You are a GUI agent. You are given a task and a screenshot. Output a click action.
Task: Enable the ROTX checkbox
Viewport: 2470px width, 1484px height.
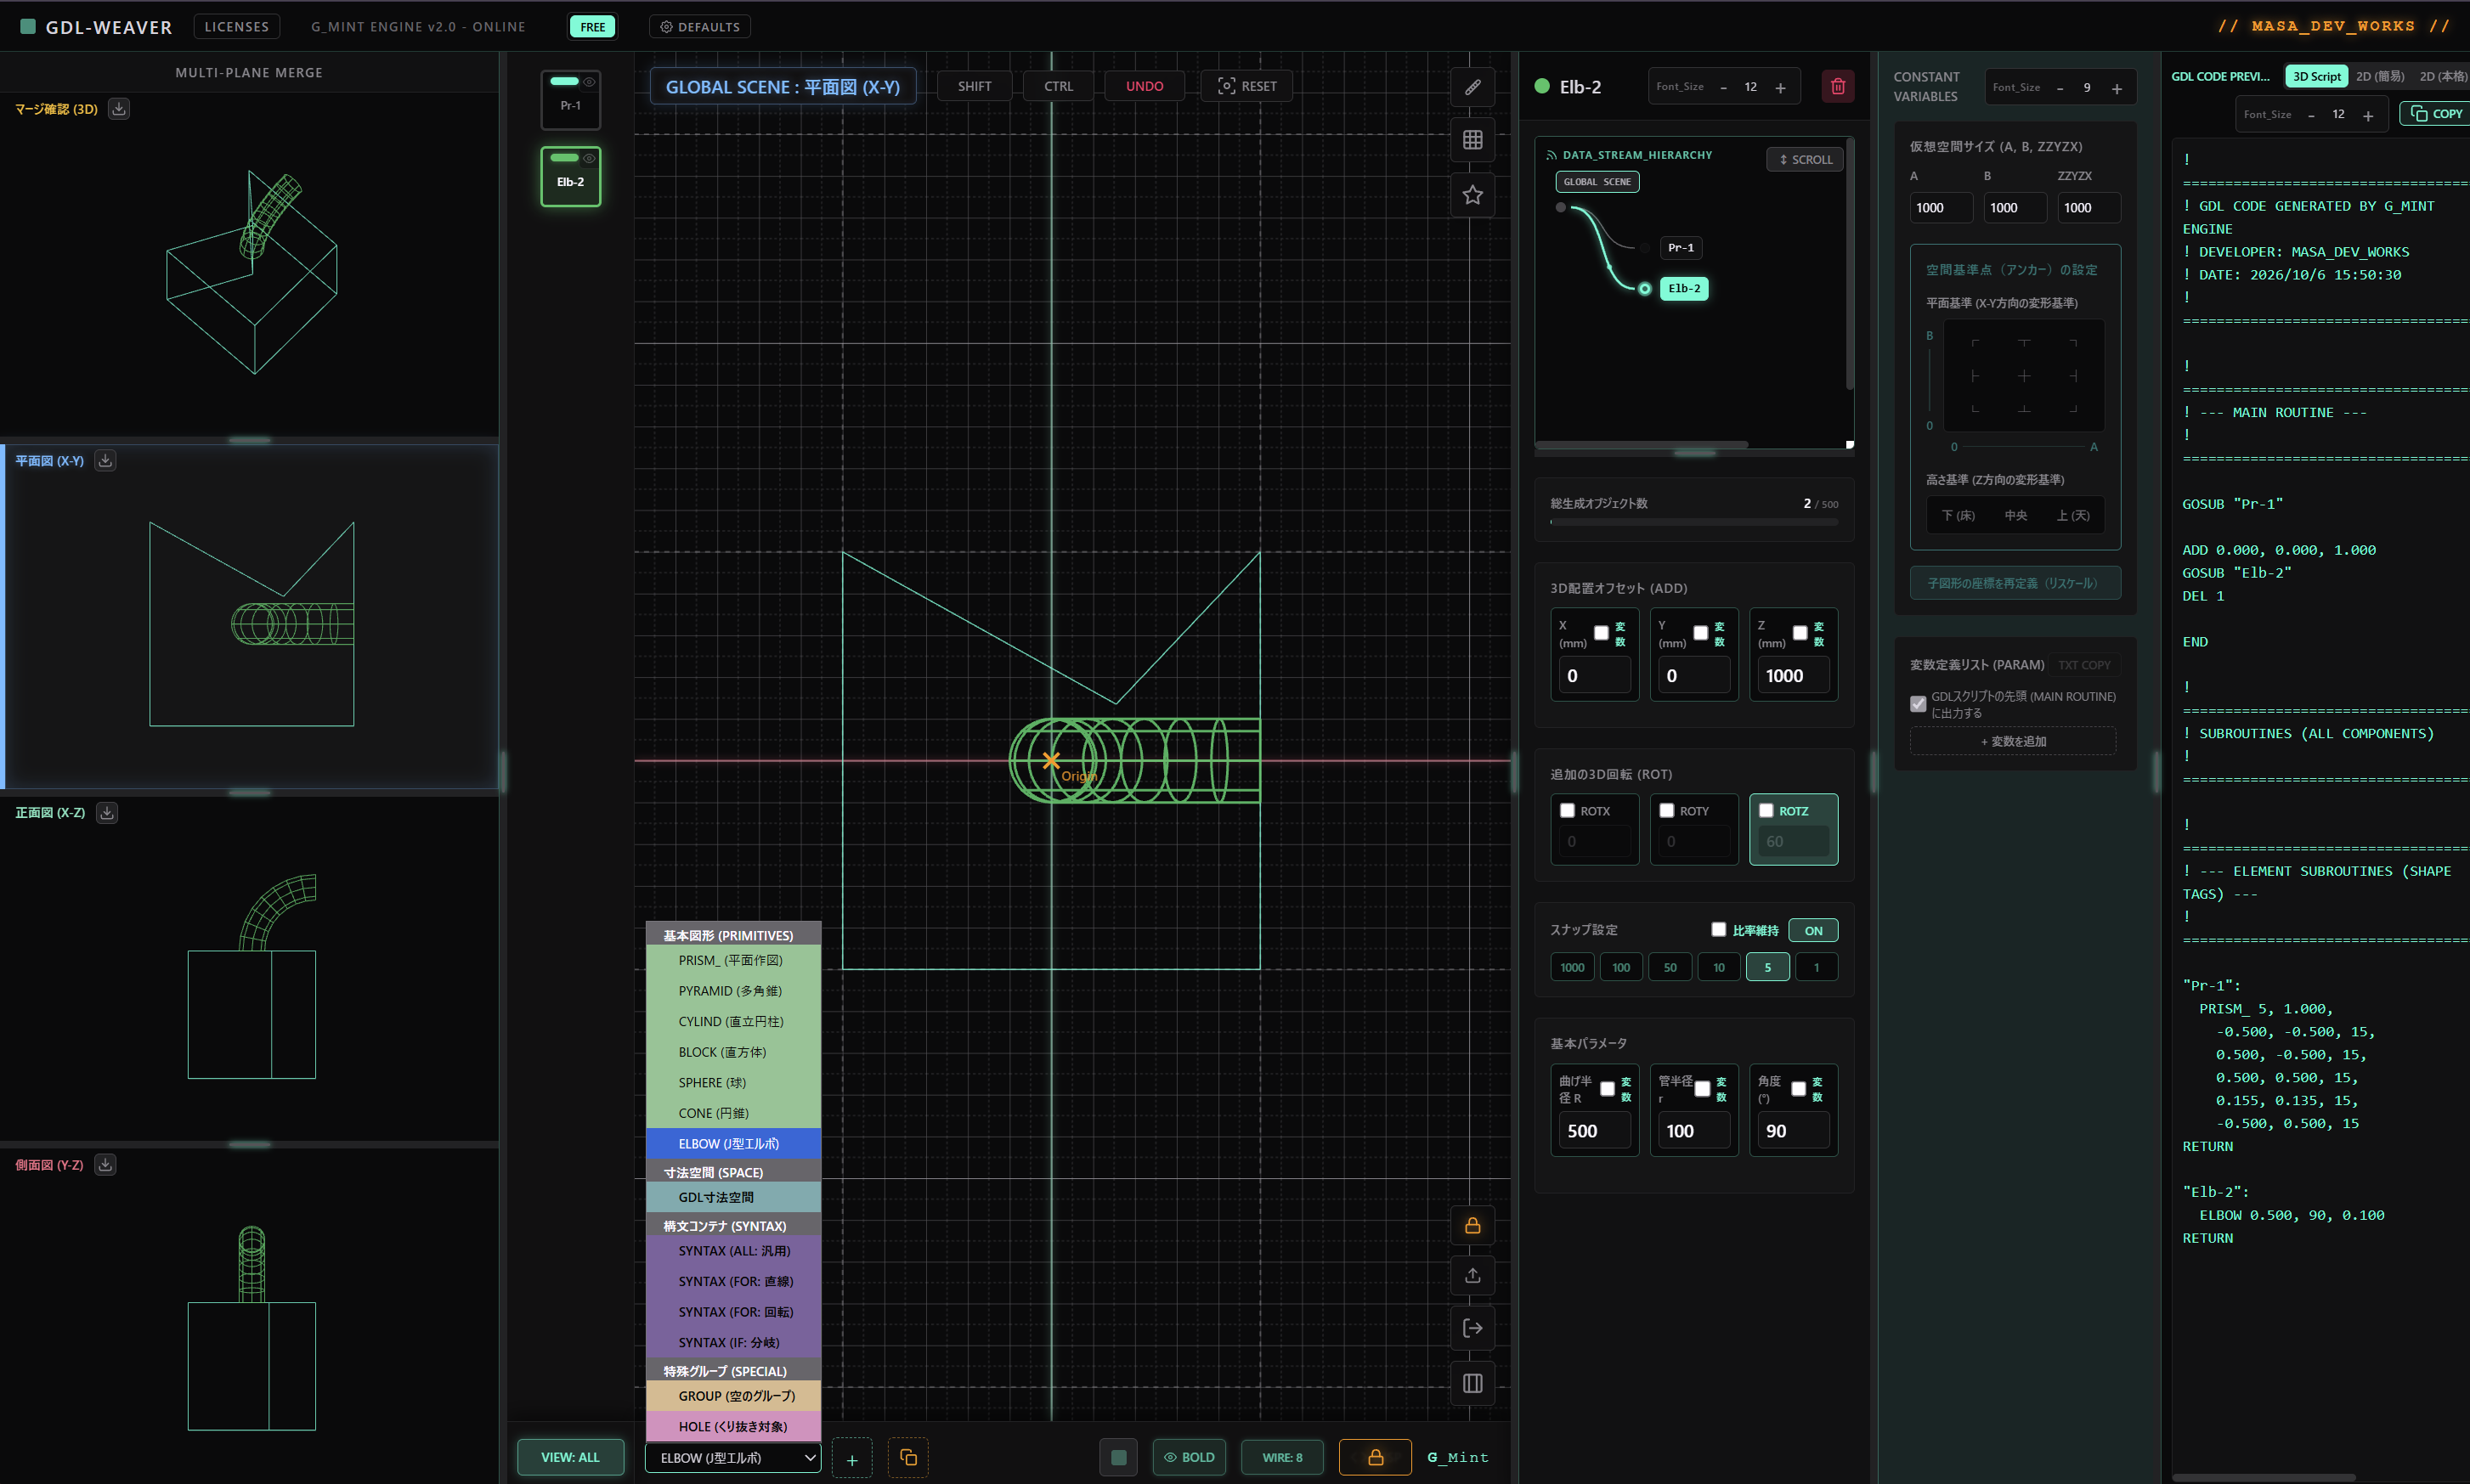tap(1567, 810)
